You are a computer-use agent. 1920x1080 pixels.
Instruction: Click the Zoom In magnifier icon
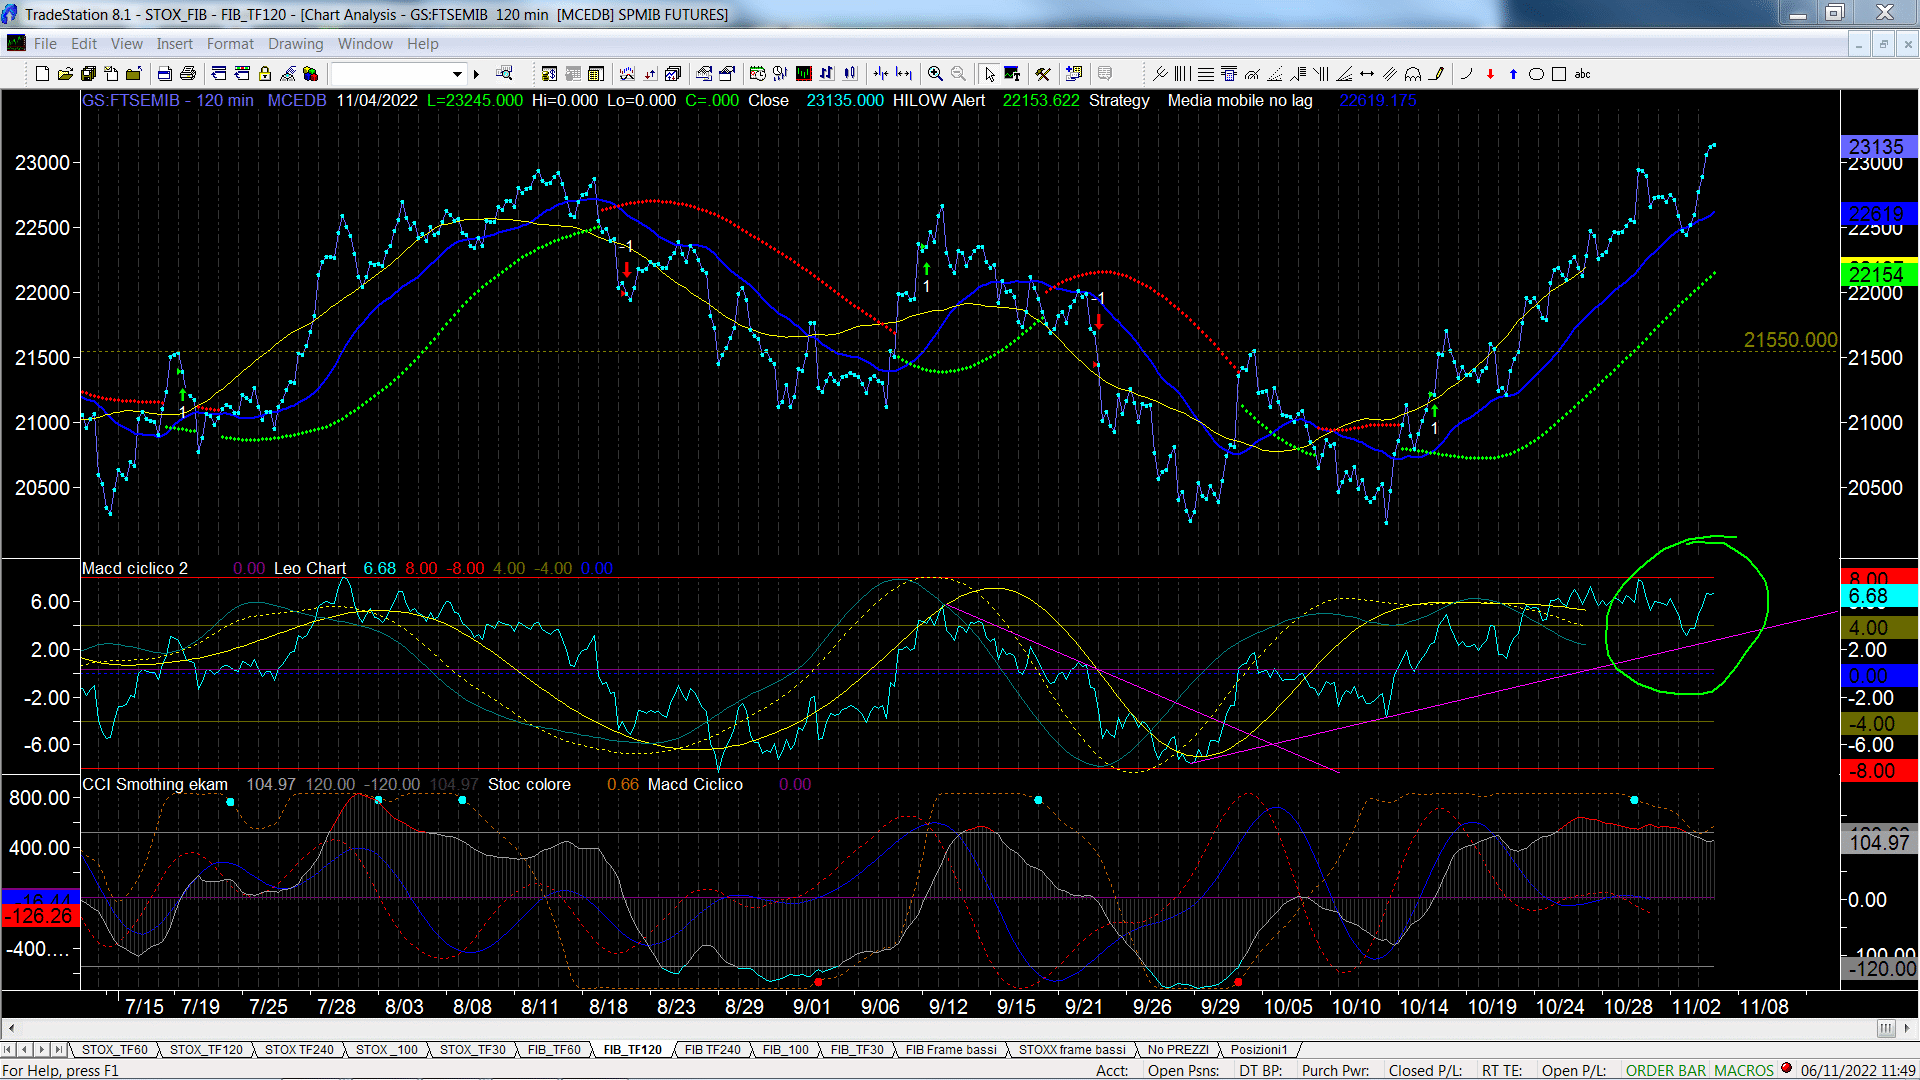coord(935,74)
